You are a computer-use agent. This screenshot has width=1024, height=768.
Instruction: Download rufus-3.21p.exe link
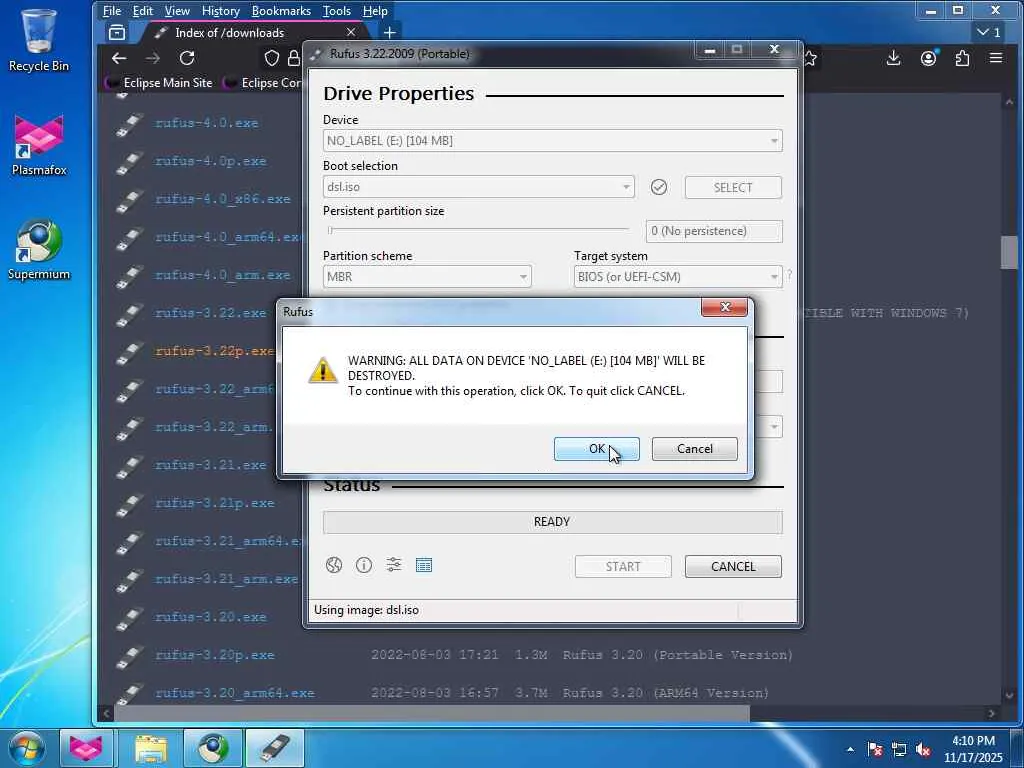pos(214,503)
